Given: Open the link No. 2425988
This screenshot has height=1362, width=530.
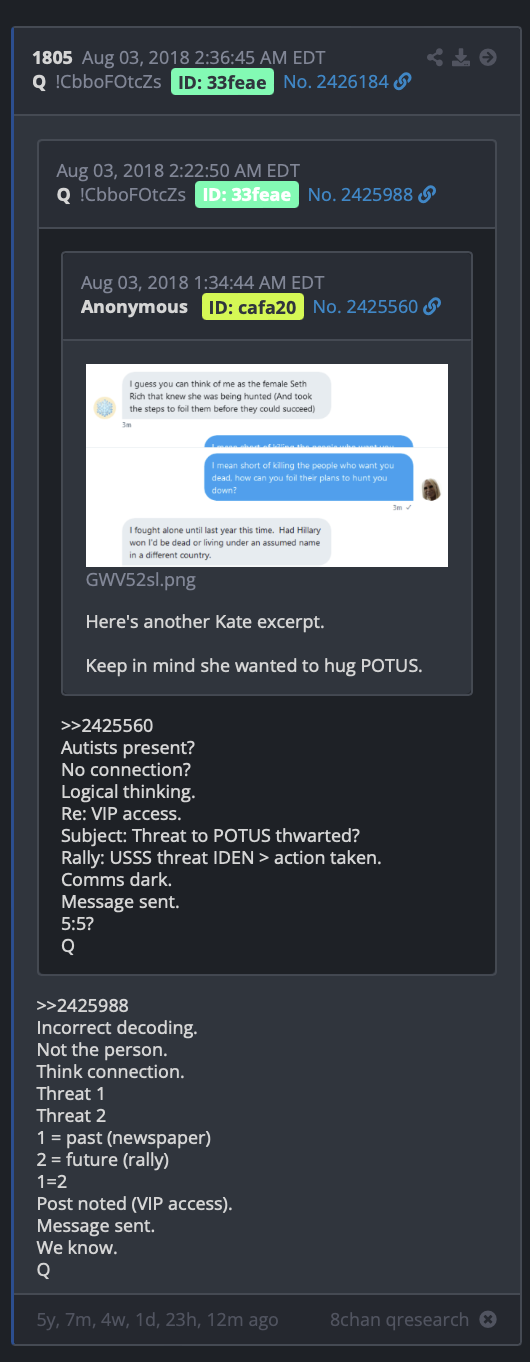Looking at the screenshot, I should [360, 195].
